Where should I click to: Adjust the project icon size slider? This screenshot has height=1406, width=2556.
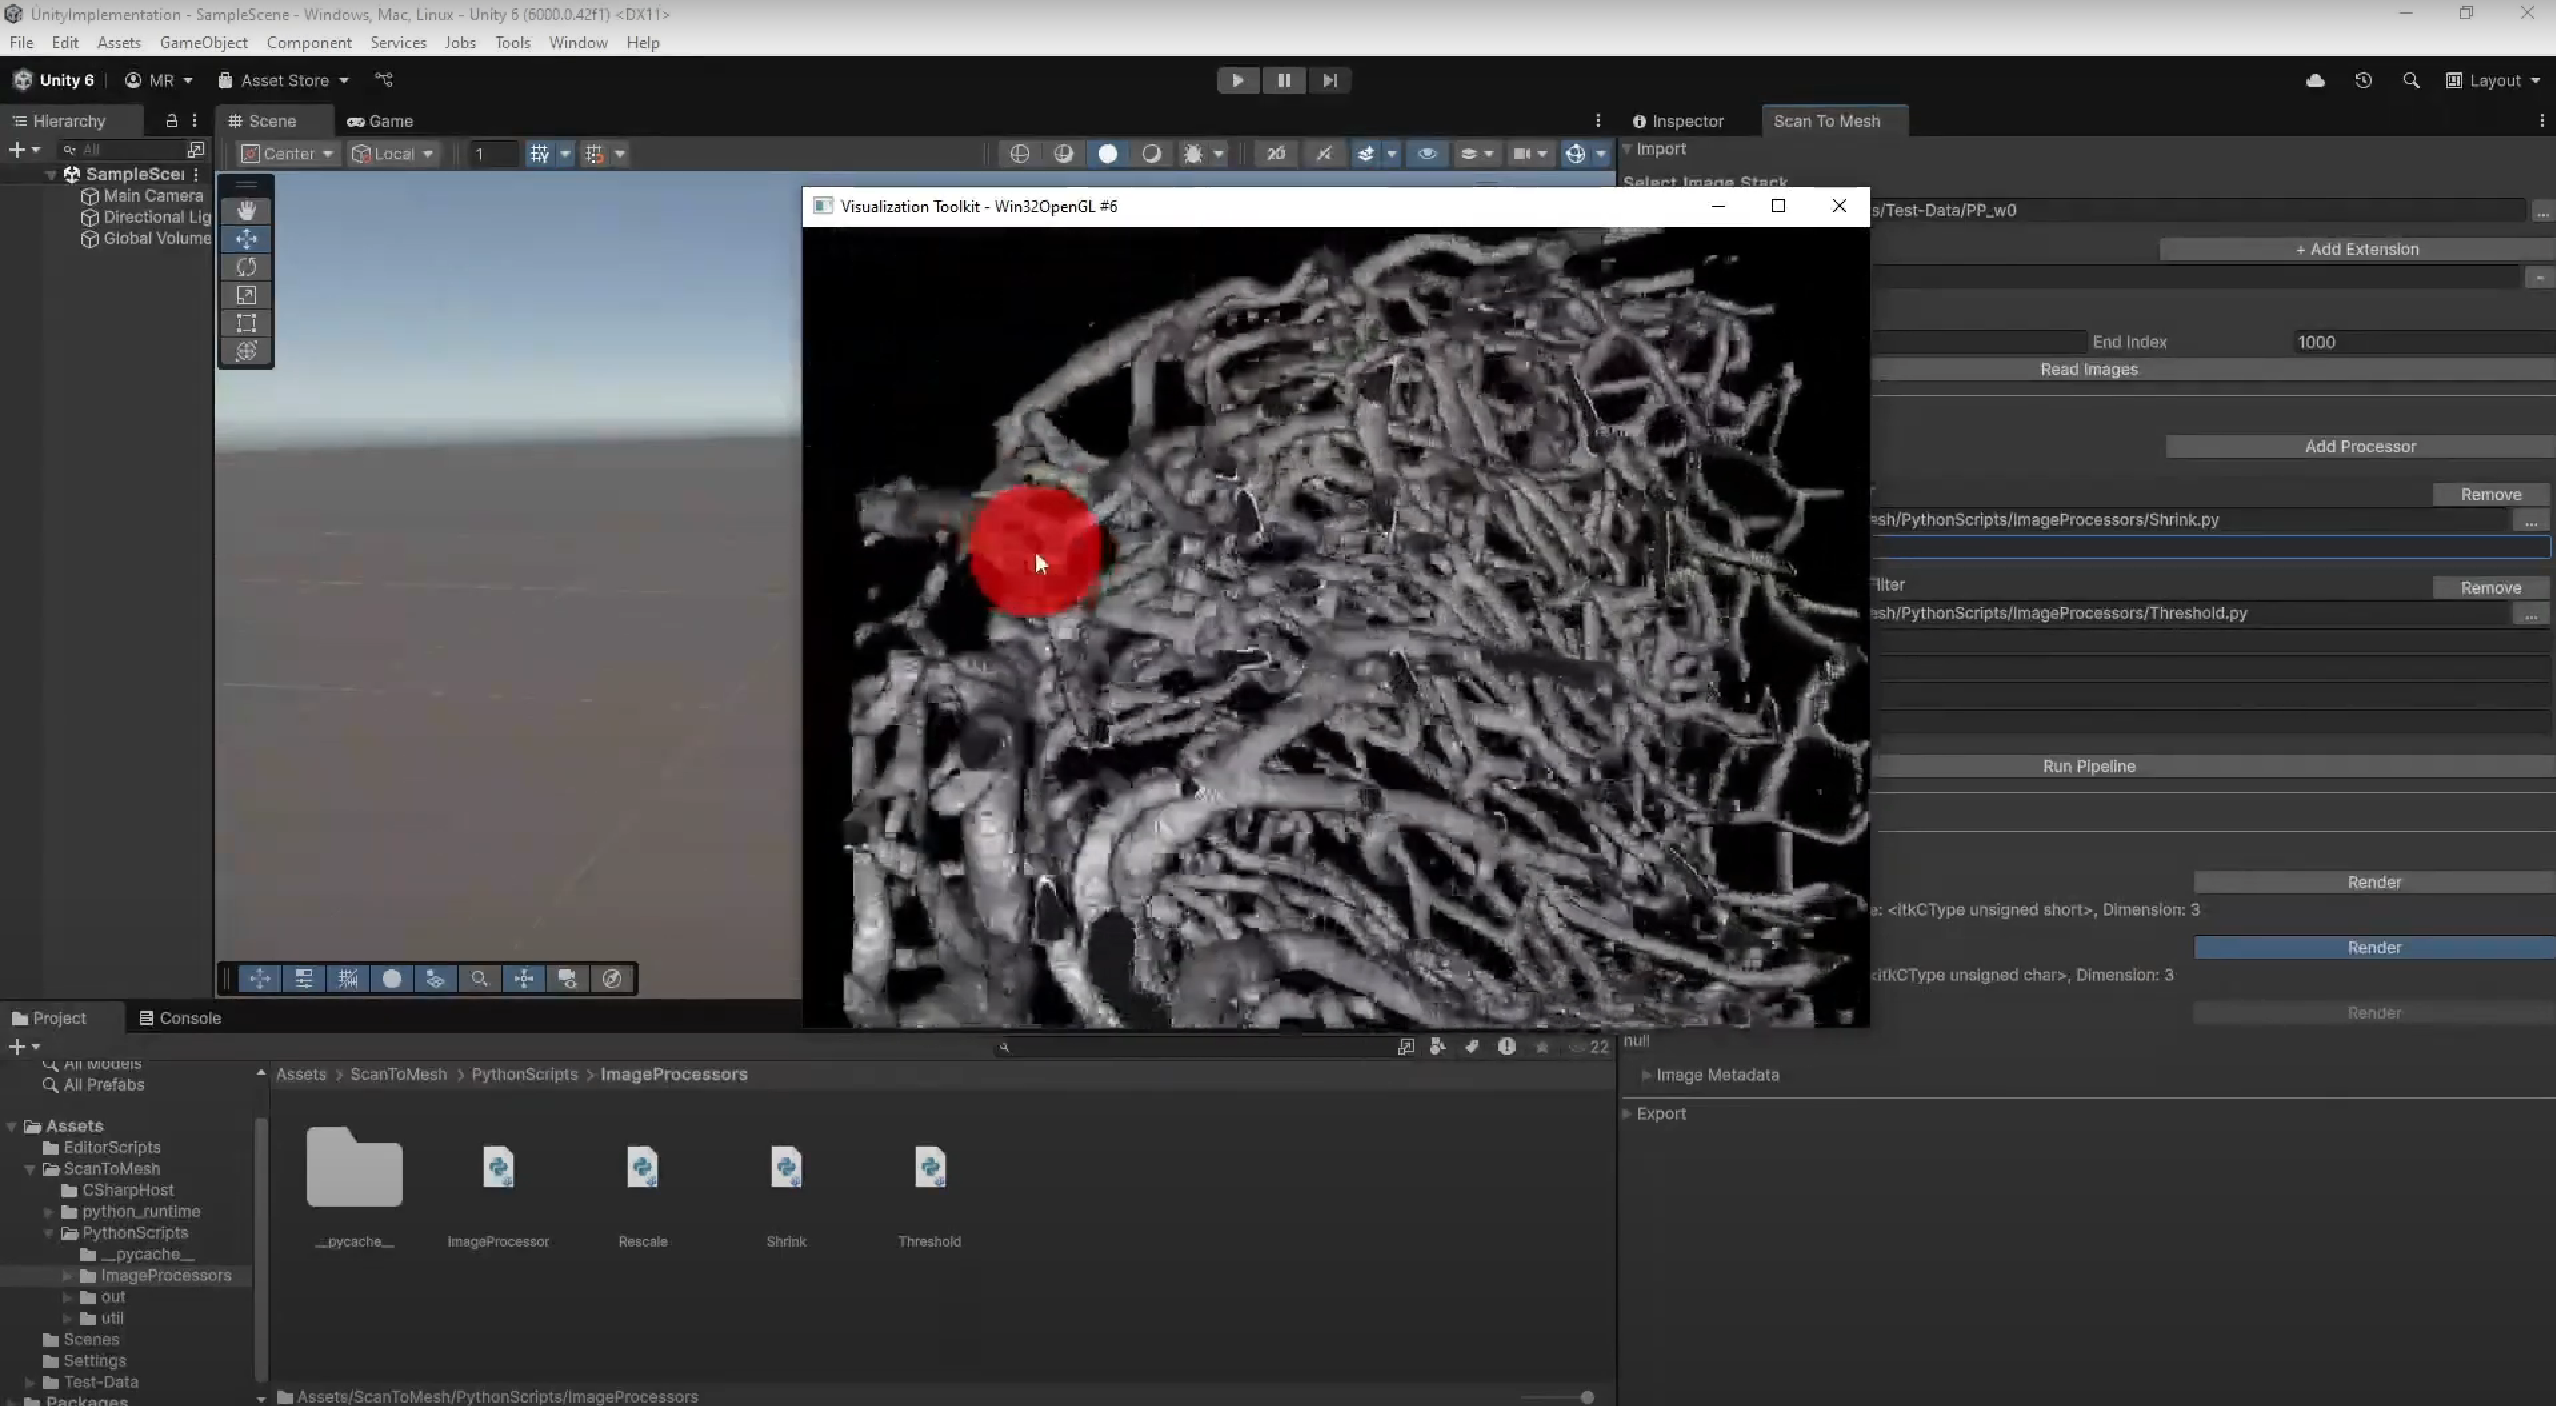[x=1586, y=1397]
